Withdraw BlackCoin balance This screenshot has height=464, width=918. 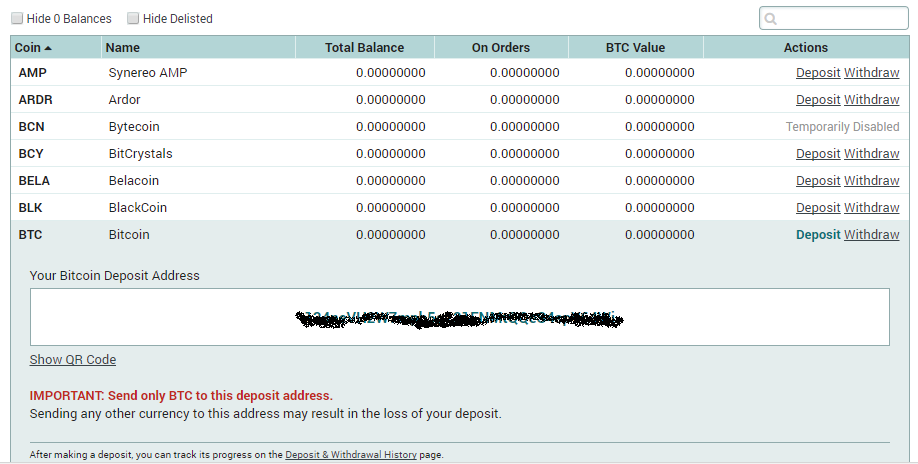[x=871, y=208]
